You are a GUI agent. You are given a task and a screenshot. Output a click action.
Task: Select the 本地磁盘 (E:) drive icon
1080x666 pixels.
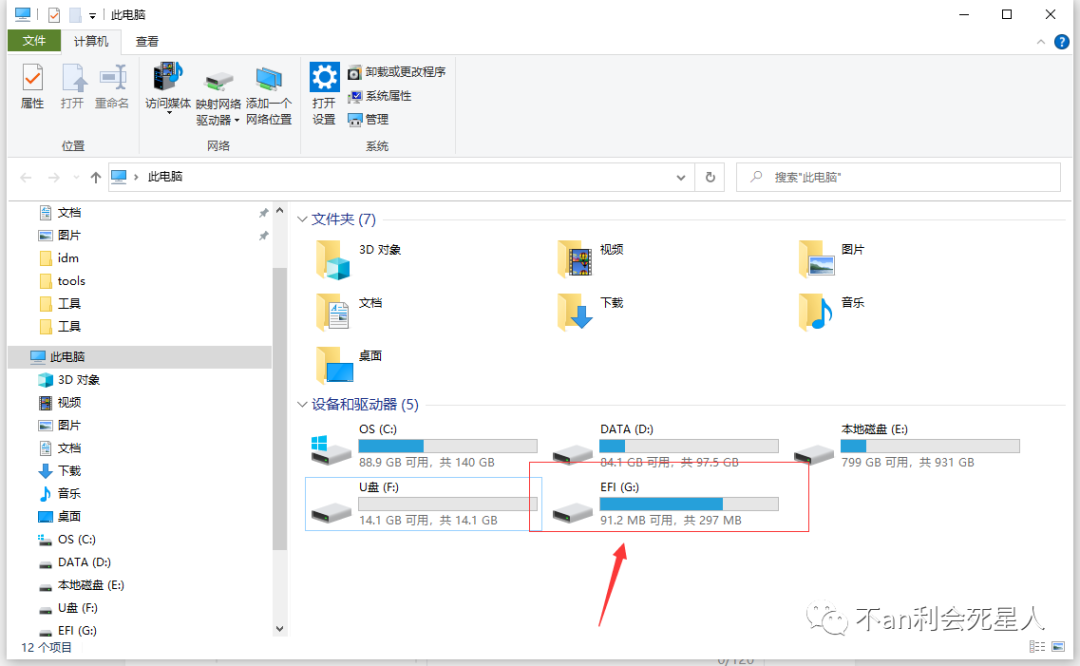813,454
